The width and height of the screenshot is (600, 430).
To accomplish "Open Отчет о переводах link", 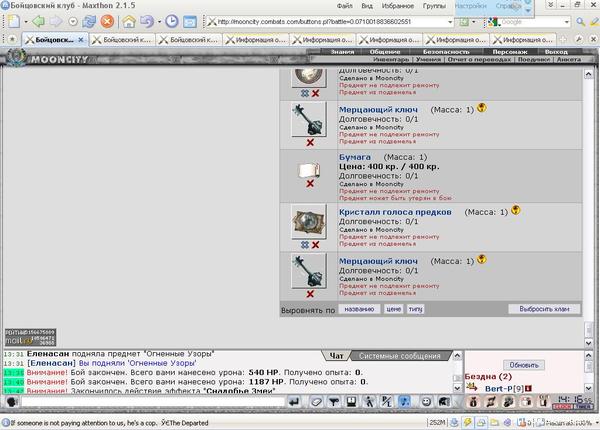I will click(x=479, y=60).
